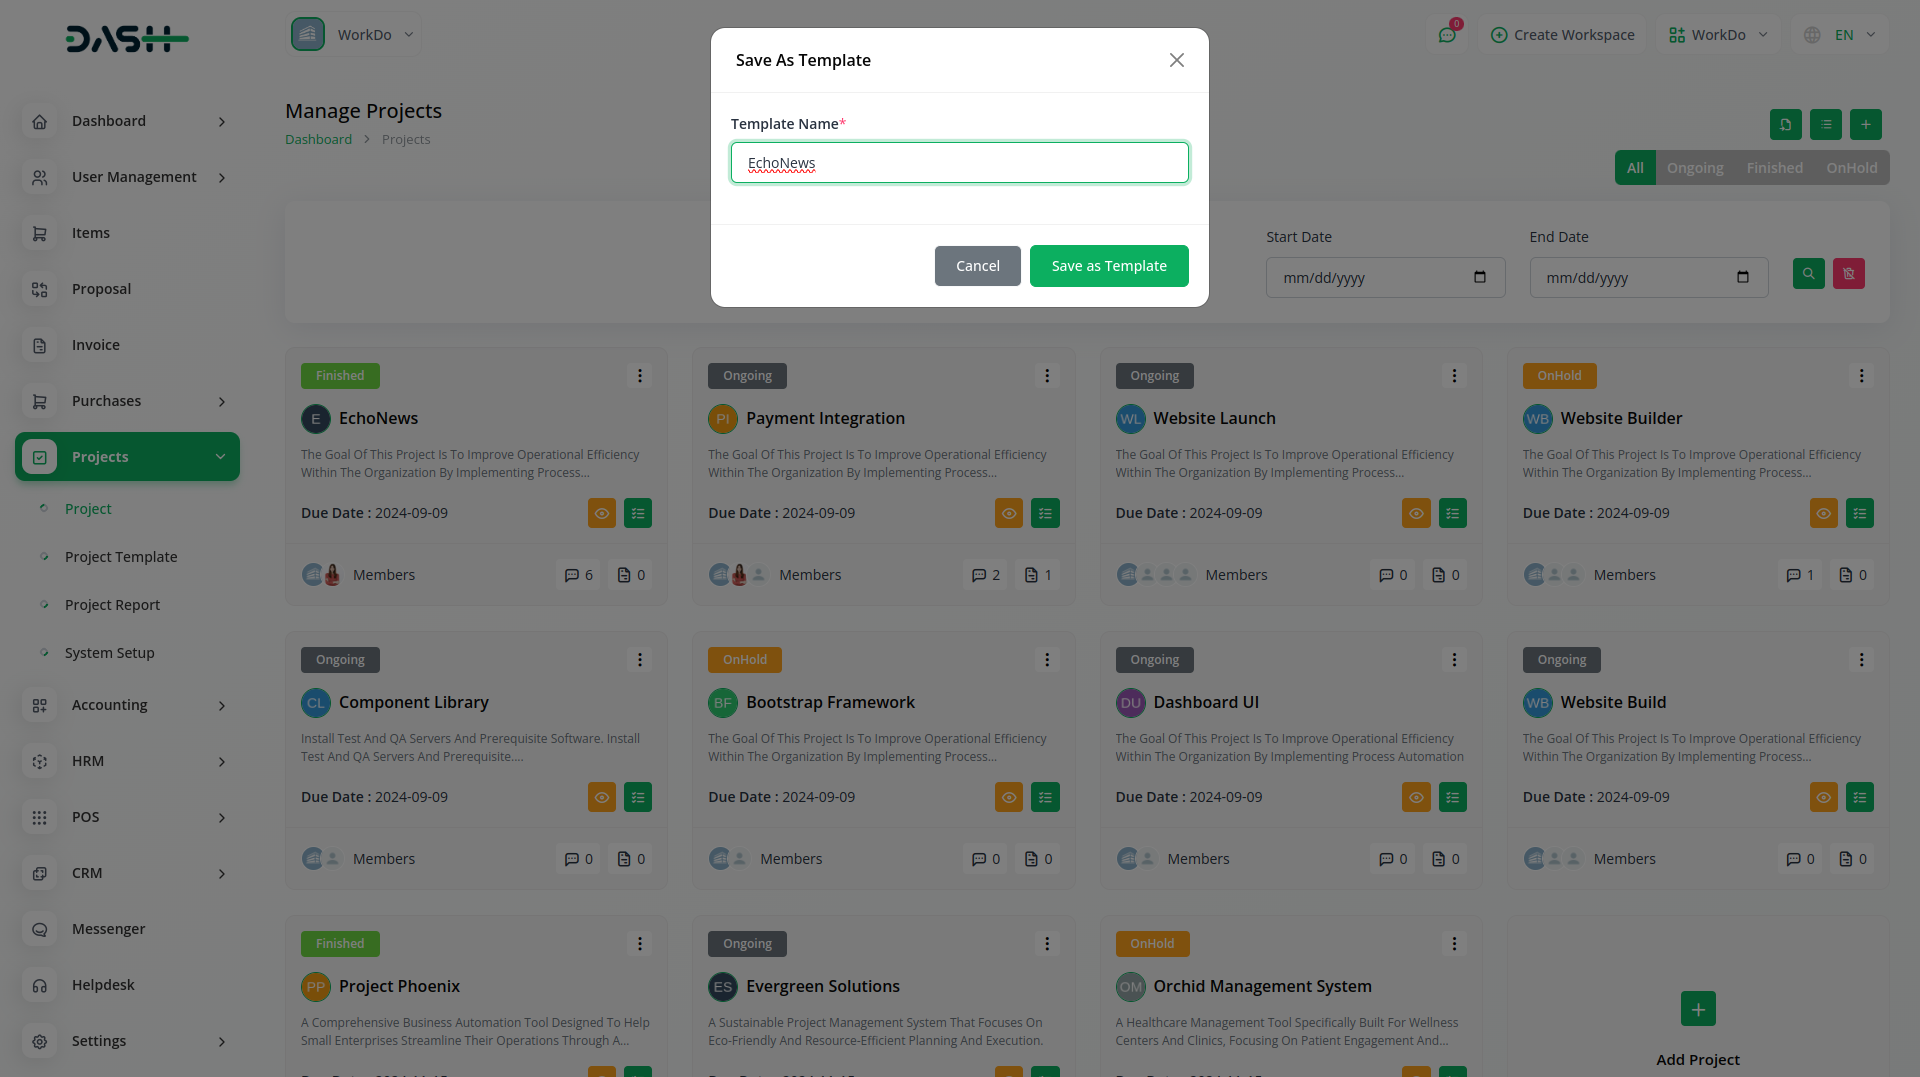Open the POS grid icon
The image size is (1920, 1077).
tap(40, 817)
